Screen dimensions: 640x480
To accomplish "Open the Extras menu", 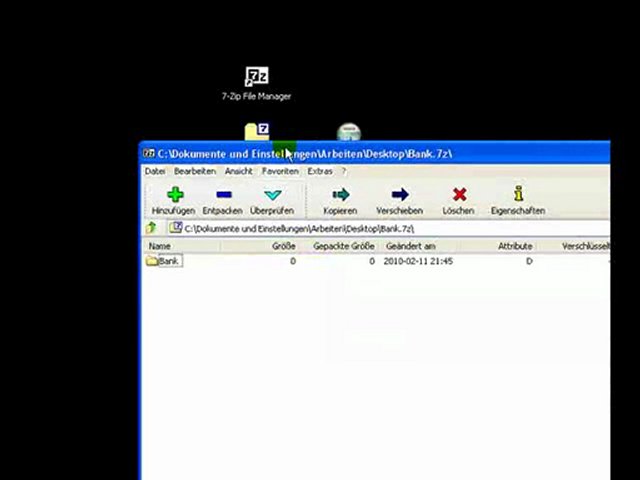I will [x=320, y=171].
